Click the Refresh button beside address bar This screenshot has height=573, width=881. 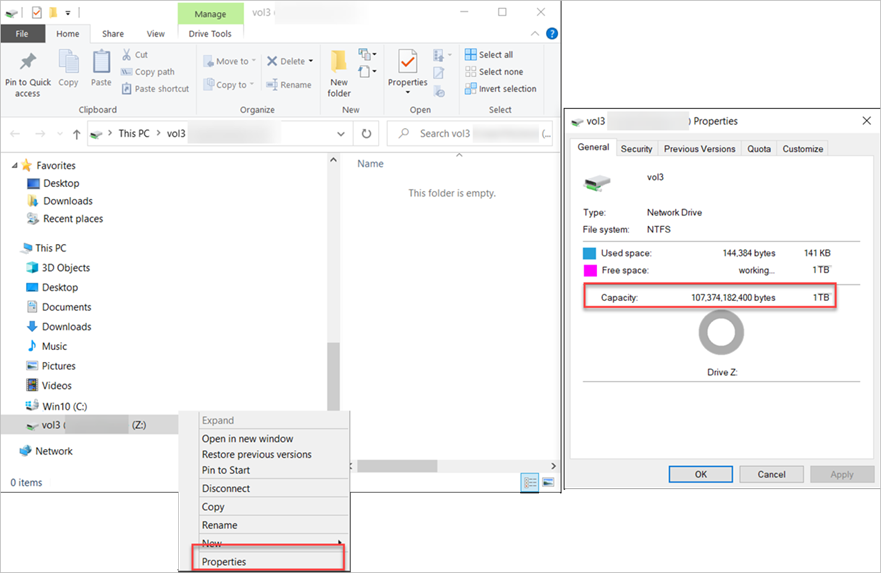tap(366, 134)
